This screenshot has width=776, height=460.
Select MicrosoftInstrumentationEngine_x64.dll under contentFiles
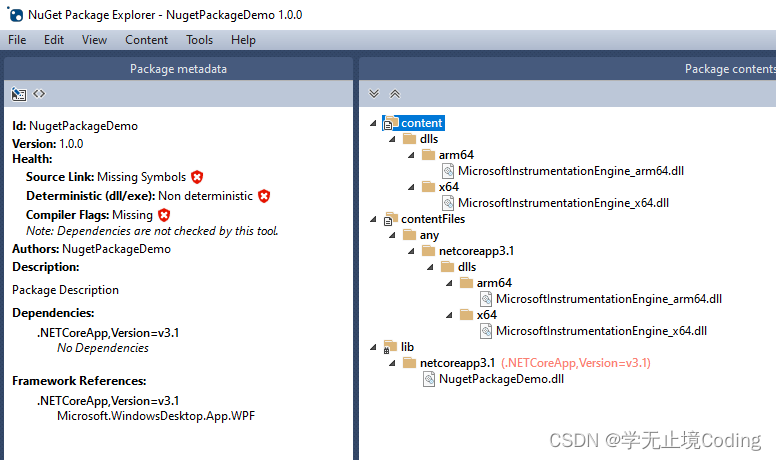pos(602,331)
